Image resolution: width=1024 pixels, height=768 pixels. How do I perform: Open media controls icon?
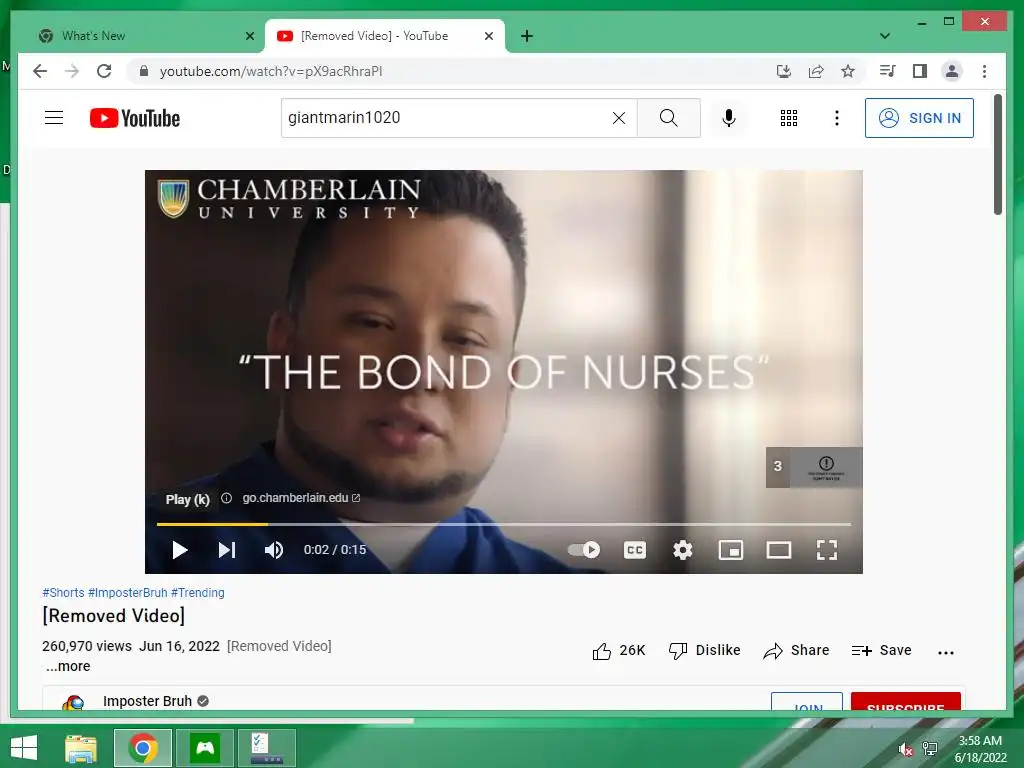[x=887, y=71]
